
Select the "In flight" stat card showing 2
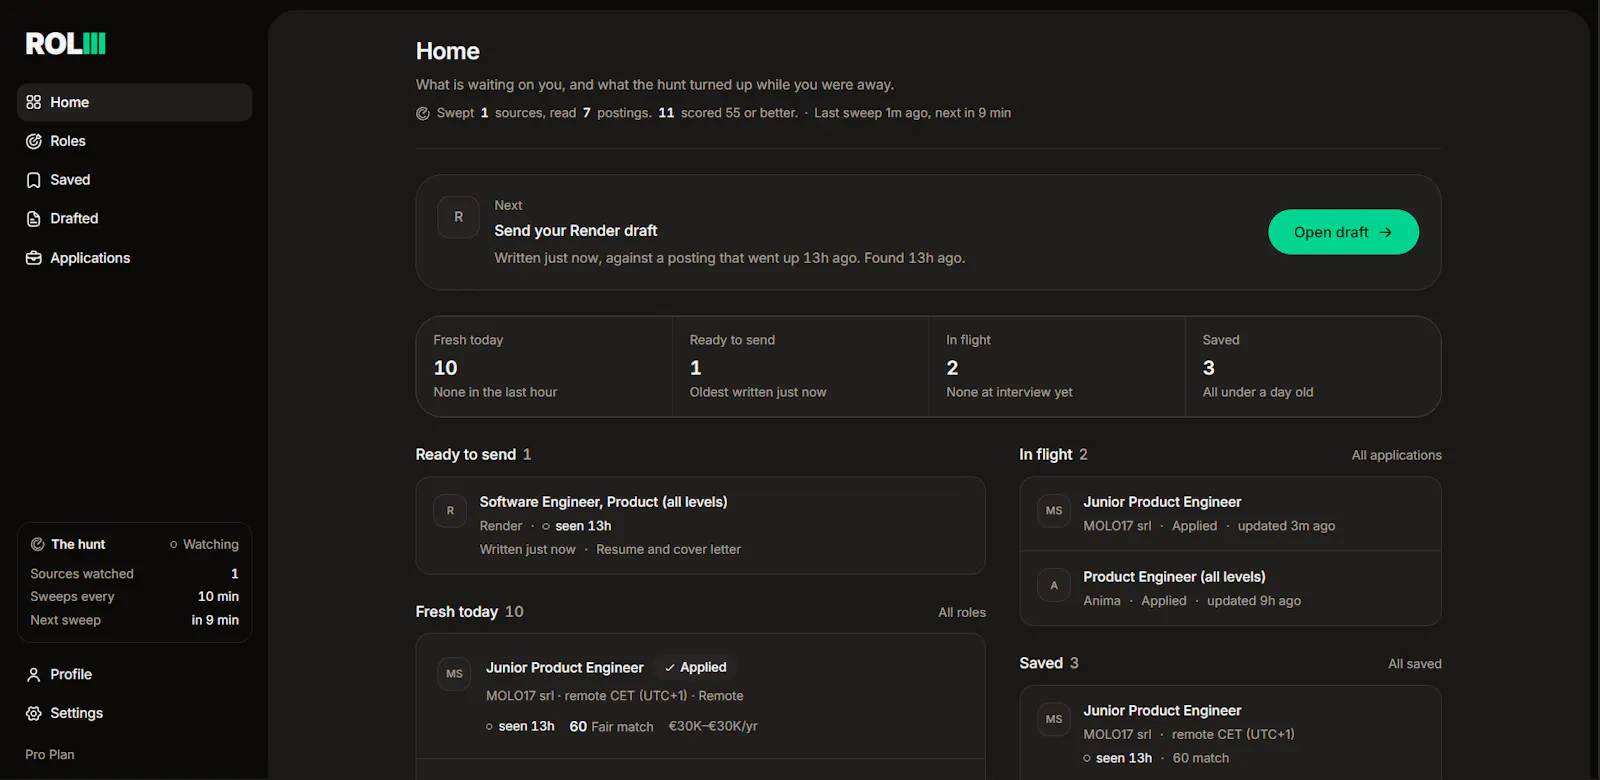tap(1057, 366)
